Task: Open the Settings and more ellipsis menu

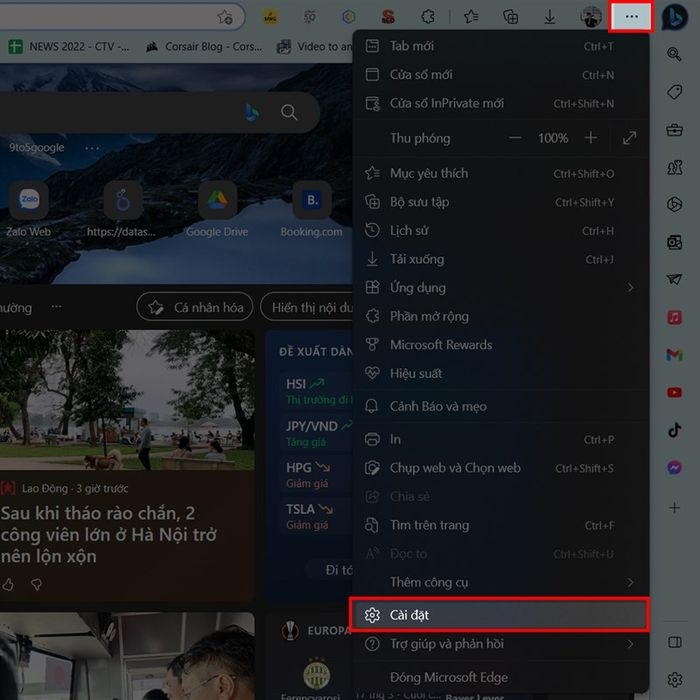Action: pos(631,17)
